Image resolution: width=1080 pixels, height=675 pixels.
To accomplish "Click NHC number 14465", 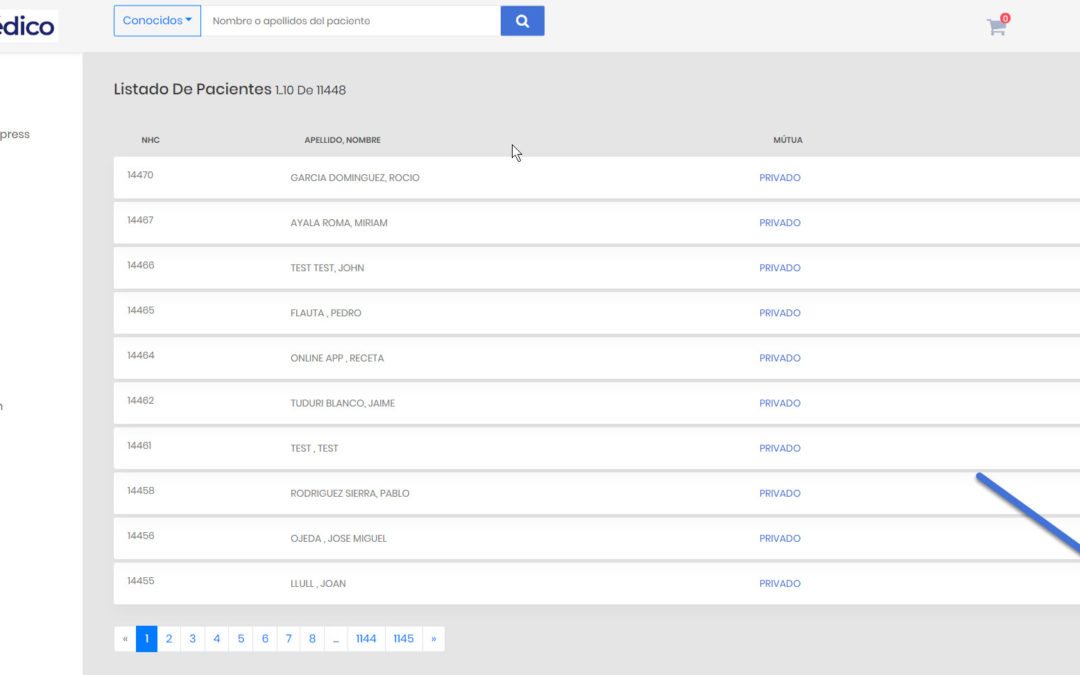I will [141, 310].
